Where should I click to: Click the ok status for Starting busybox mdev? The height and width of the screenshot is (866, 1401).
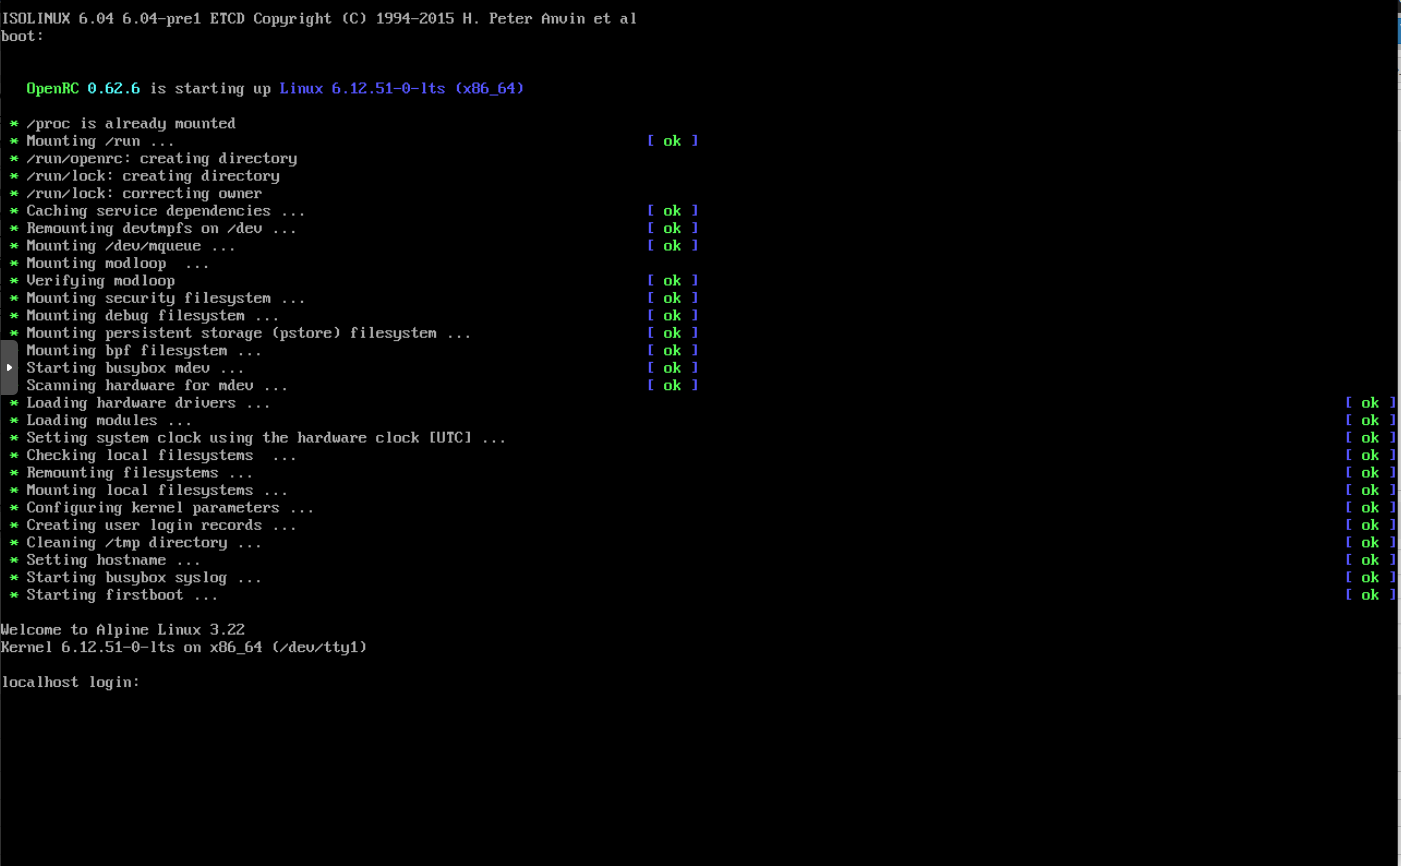pyautogui.click(x=672, y=367)
